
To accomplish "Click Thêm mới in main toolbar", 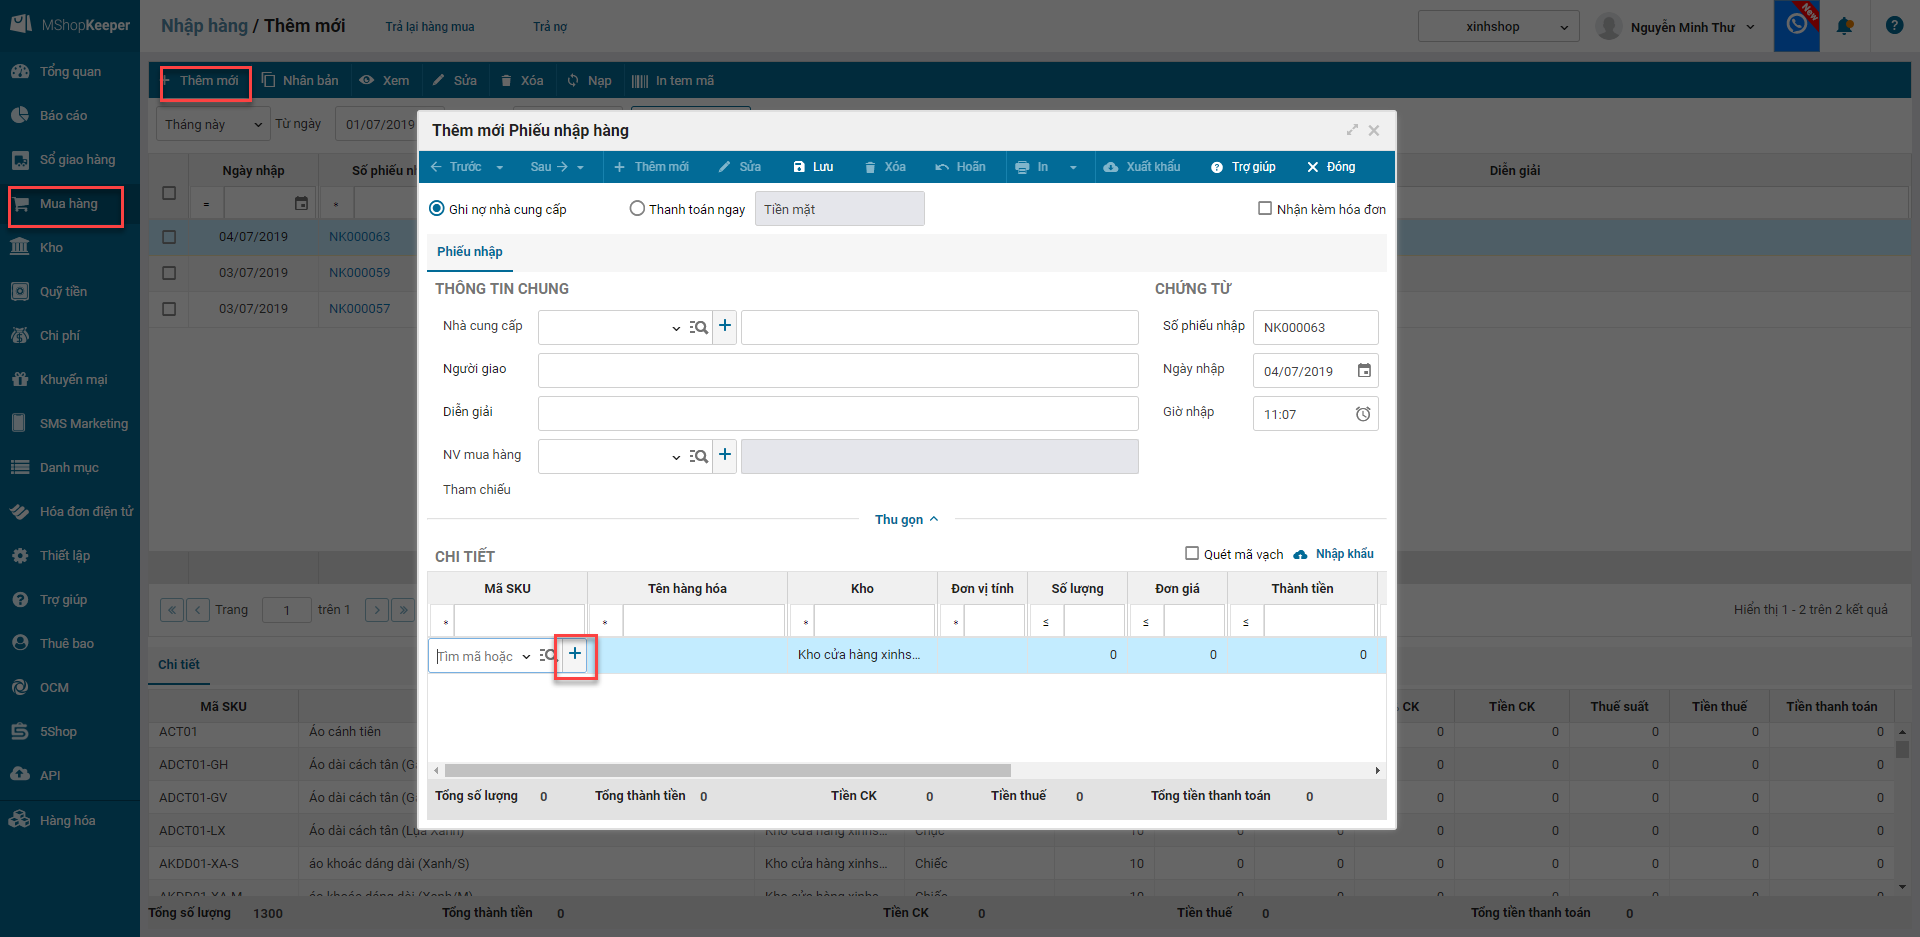I will click(x=201, y=81).
